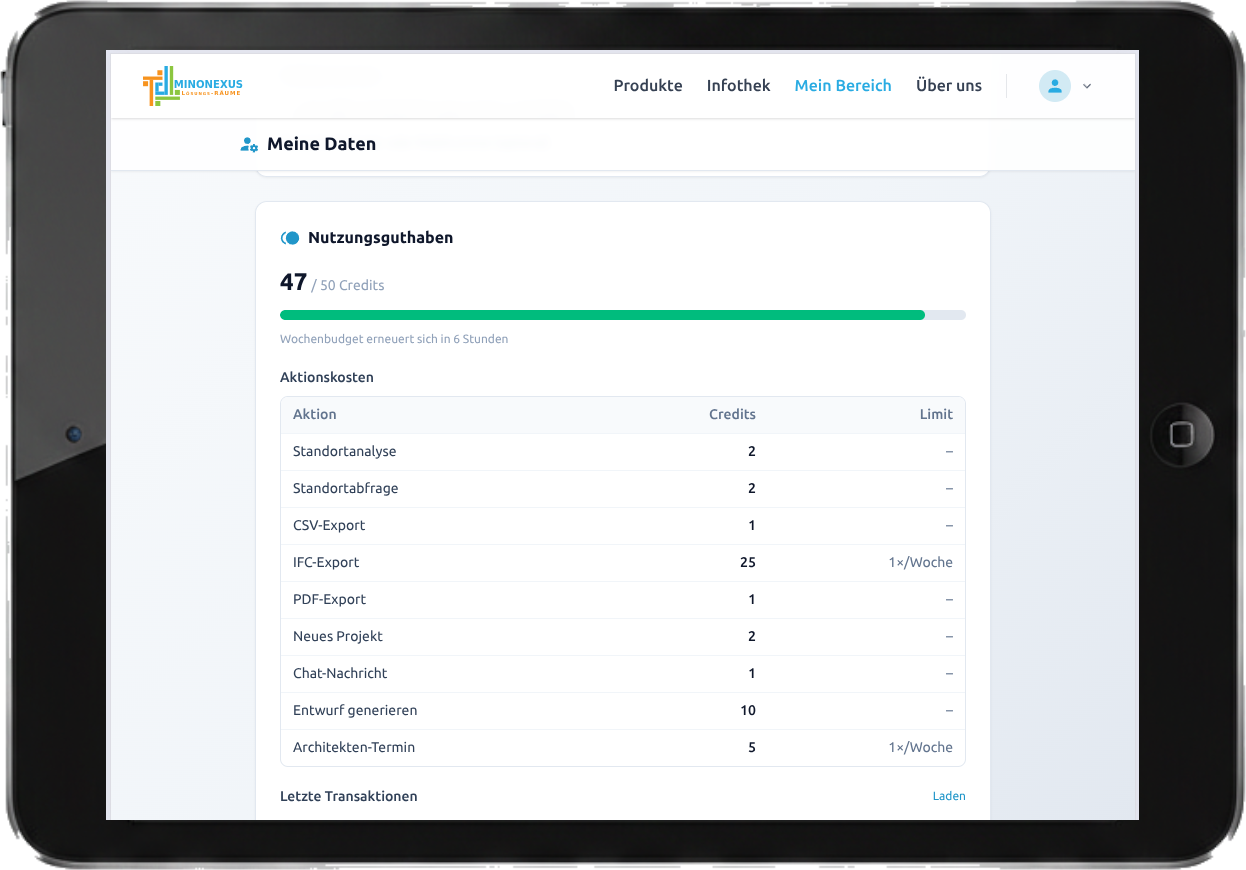
Task: Expand the account dropdown chevron
Action: tap(1087, 86)
